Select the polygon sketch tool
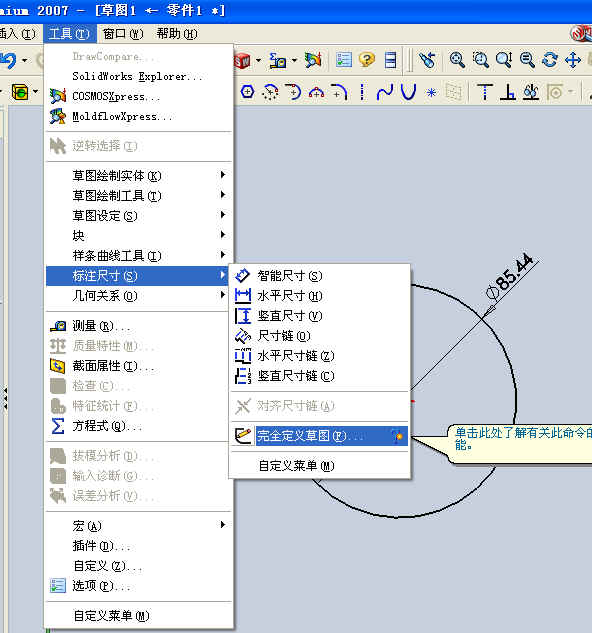Viewport: 592px width, 633px height. click(247, 92)
